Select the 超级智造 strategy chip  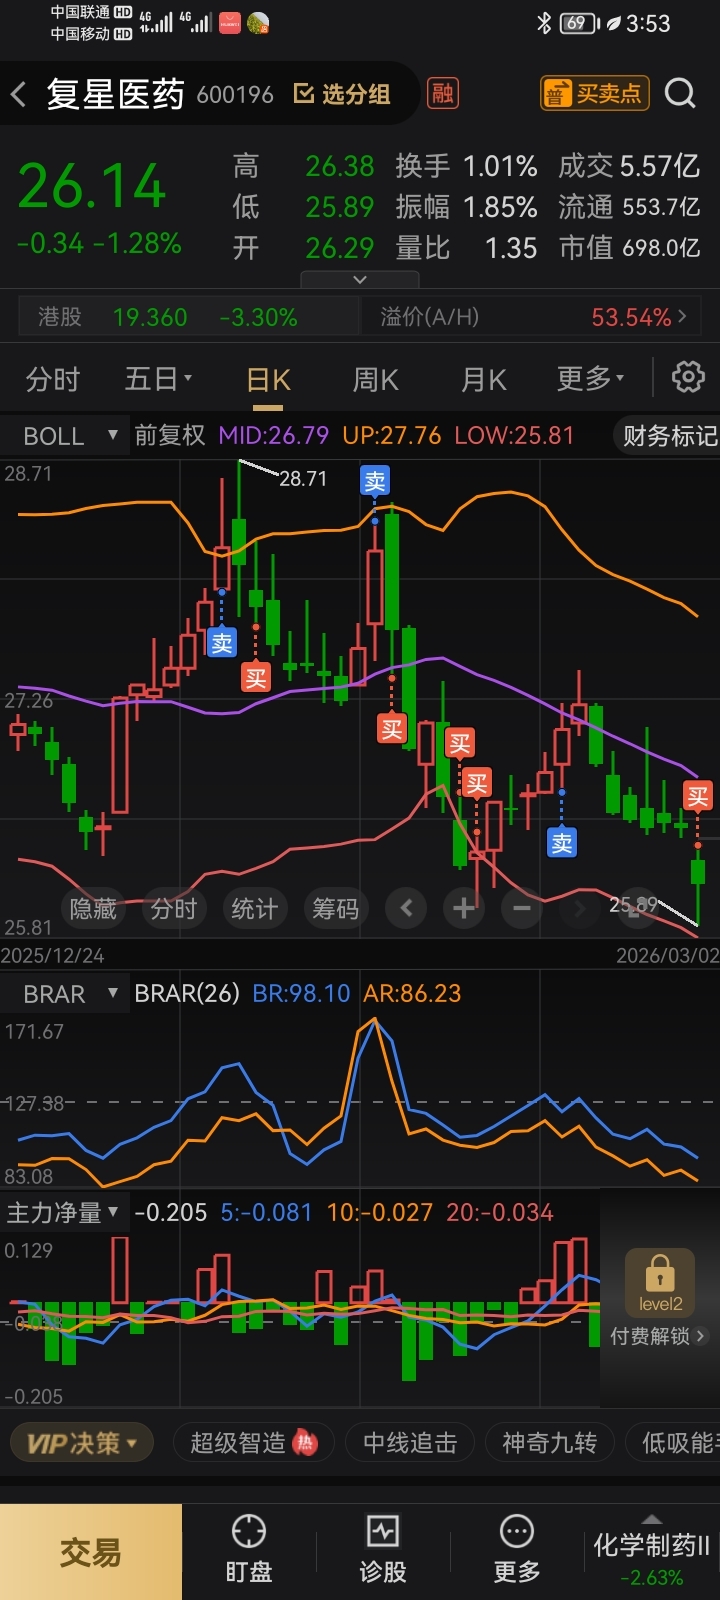pos(252,1443)
